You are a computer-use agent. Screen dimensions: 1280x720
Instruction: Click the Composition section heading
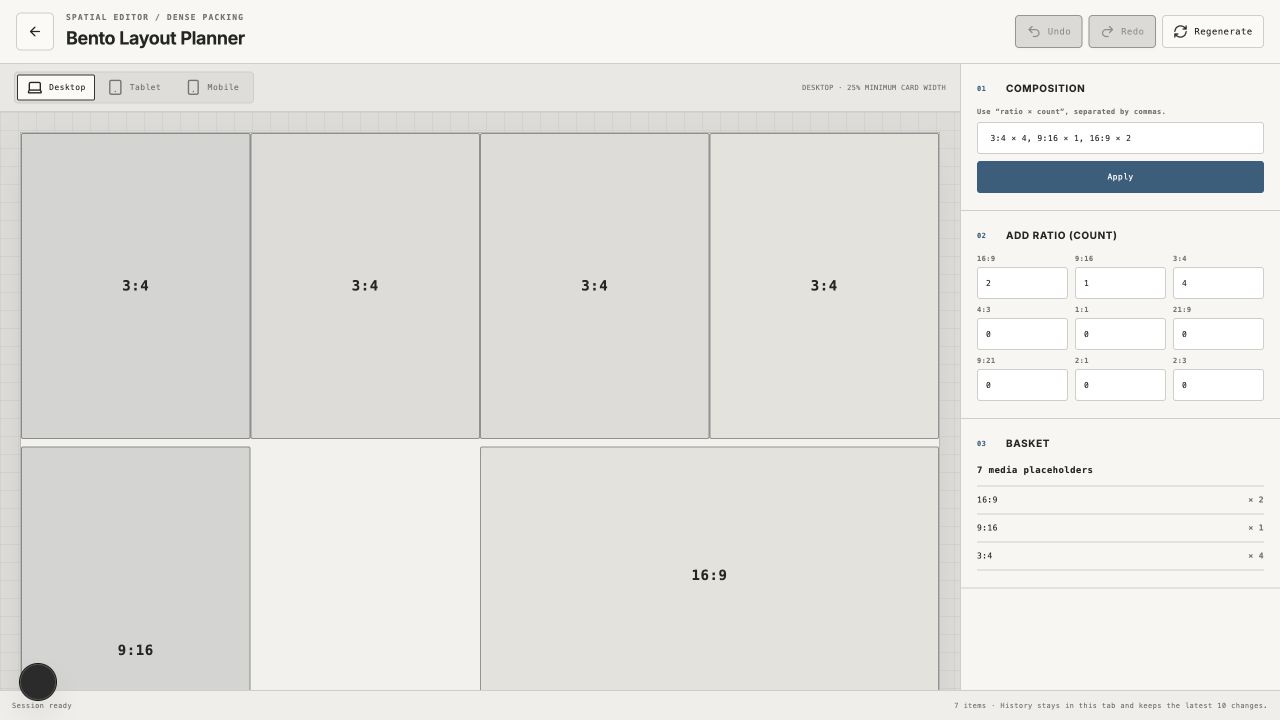click(1045, 89)
